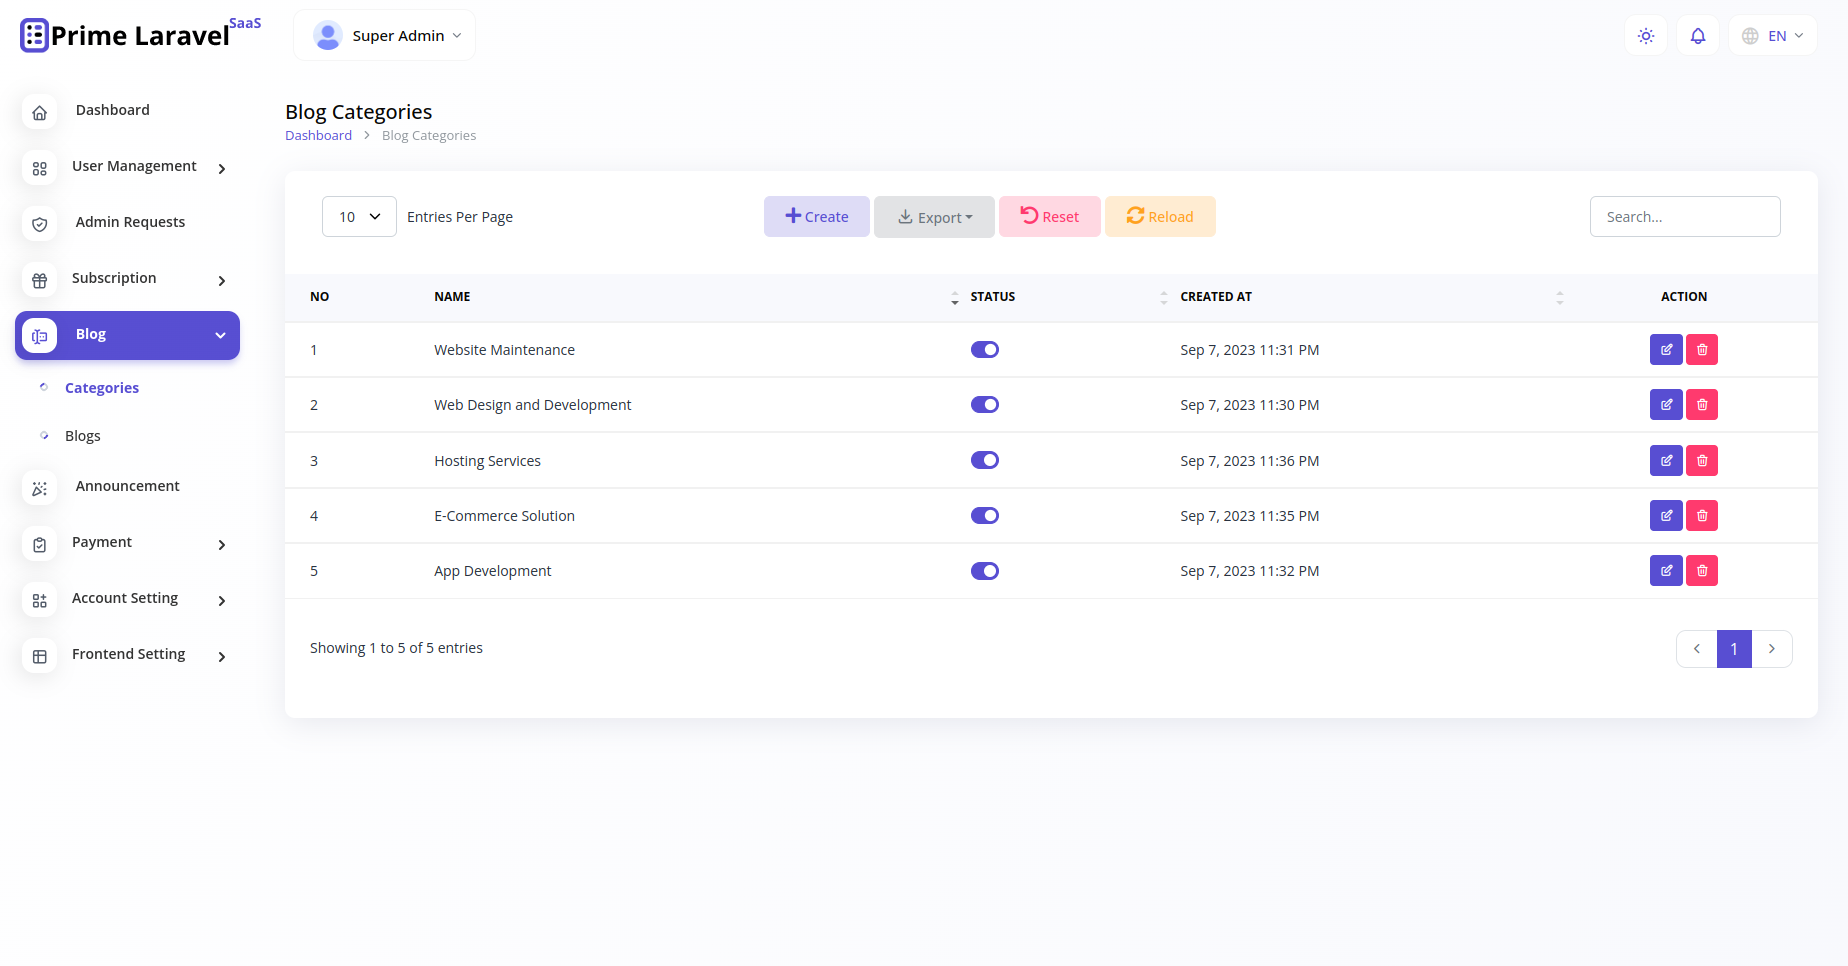Viewport: 1848px width, 966px height.
Task: Open the EN language dropdown
Action: 1773,35
